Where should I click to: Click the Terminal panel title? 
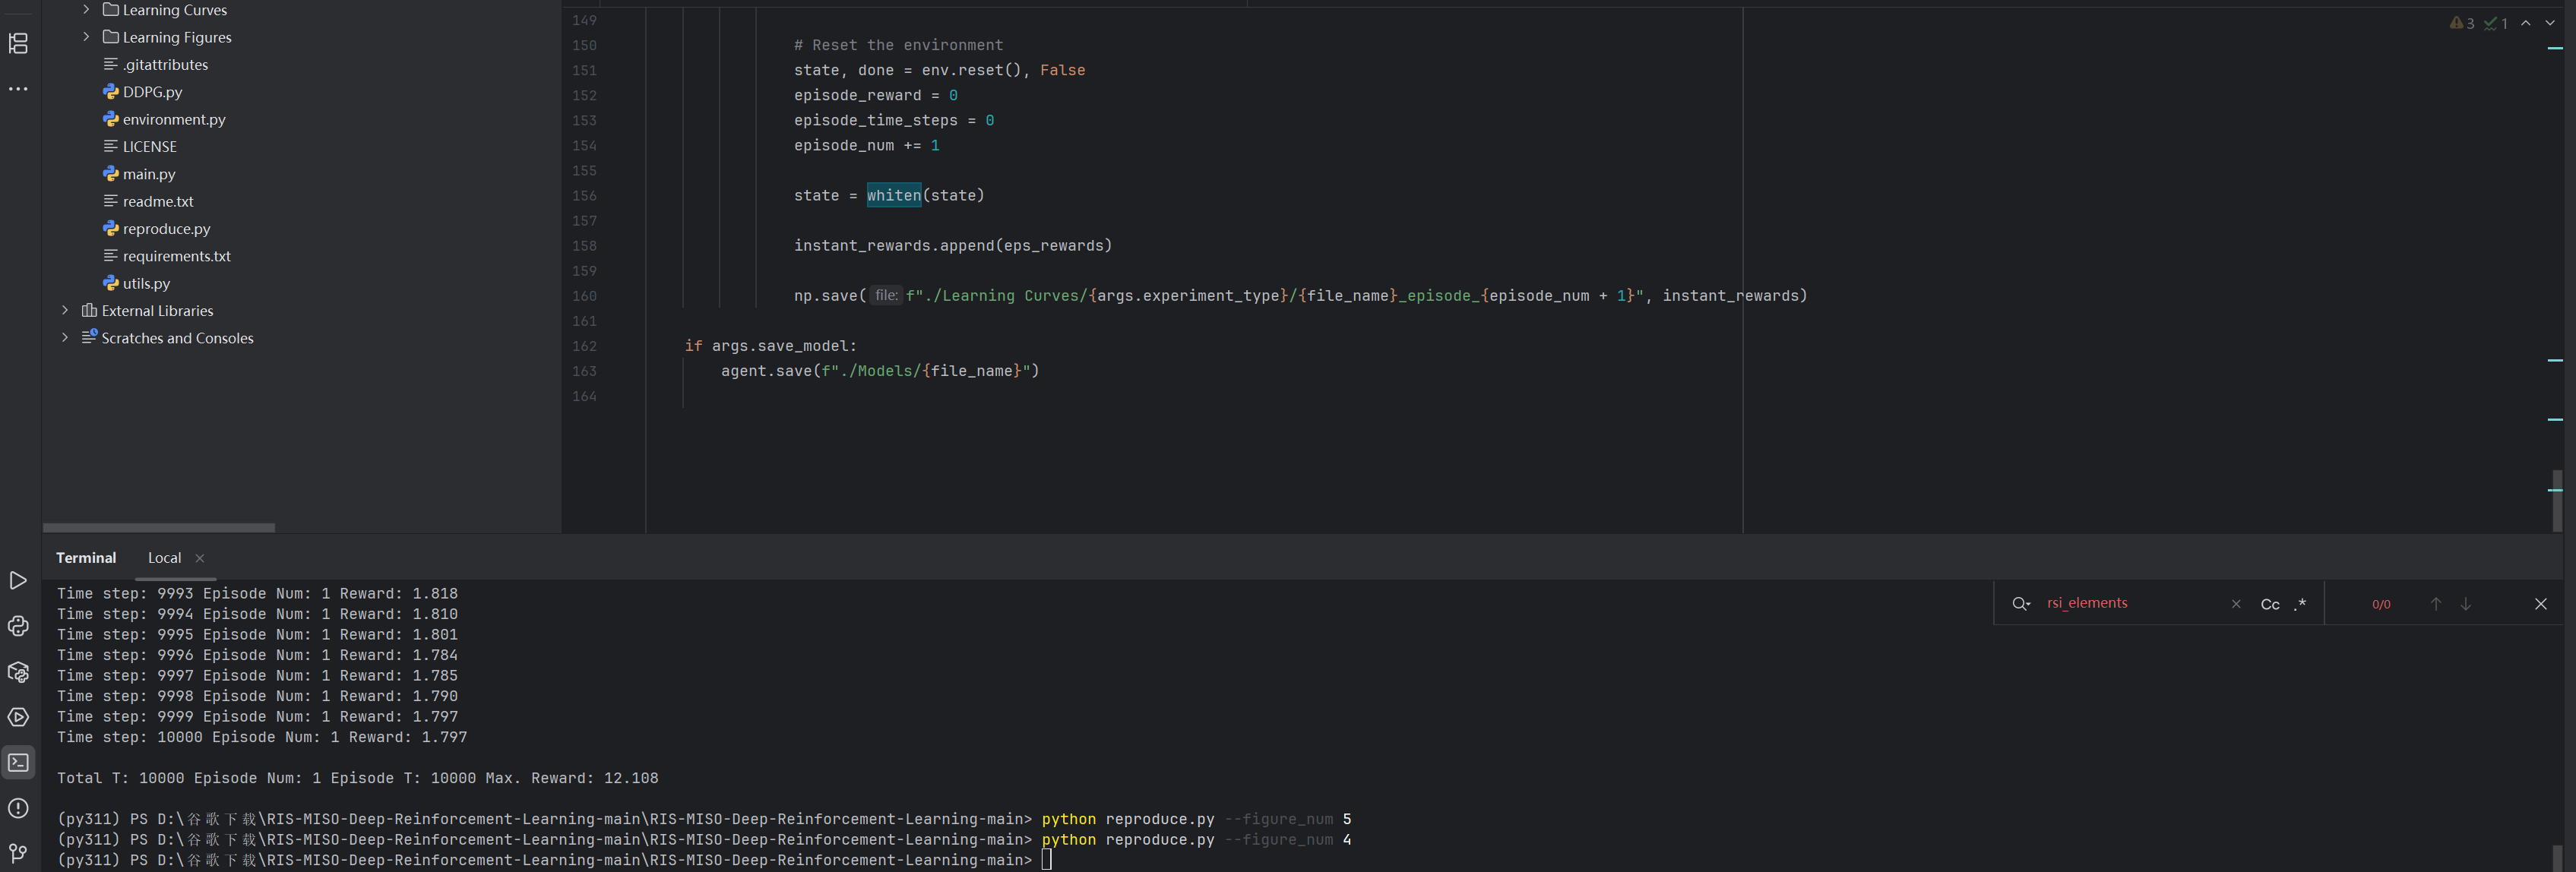click(86, 558)
